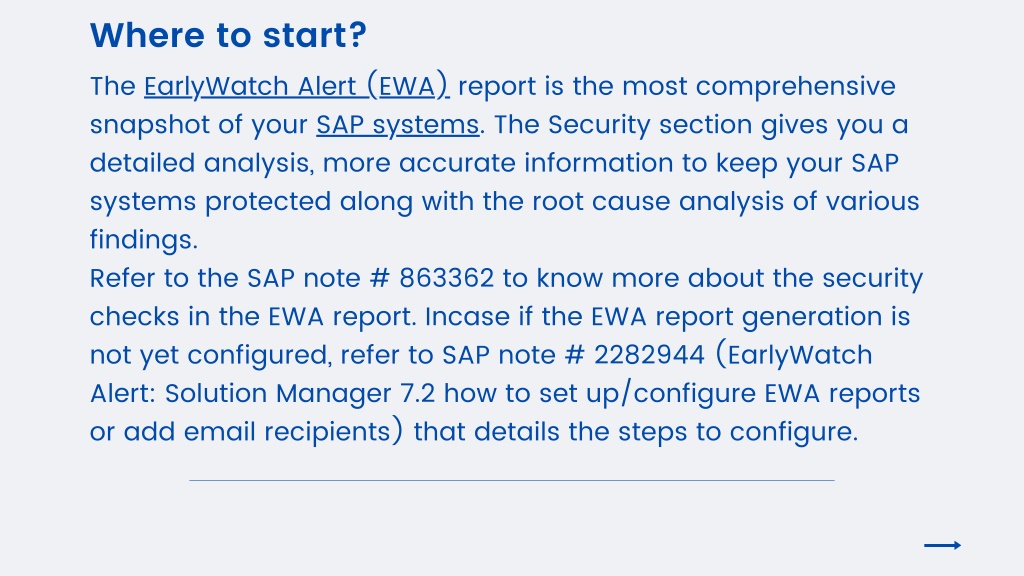The image size is (1024, 576).
Task: Click 'configure.' at the paragraph end
Action: [x=793, y=432]
